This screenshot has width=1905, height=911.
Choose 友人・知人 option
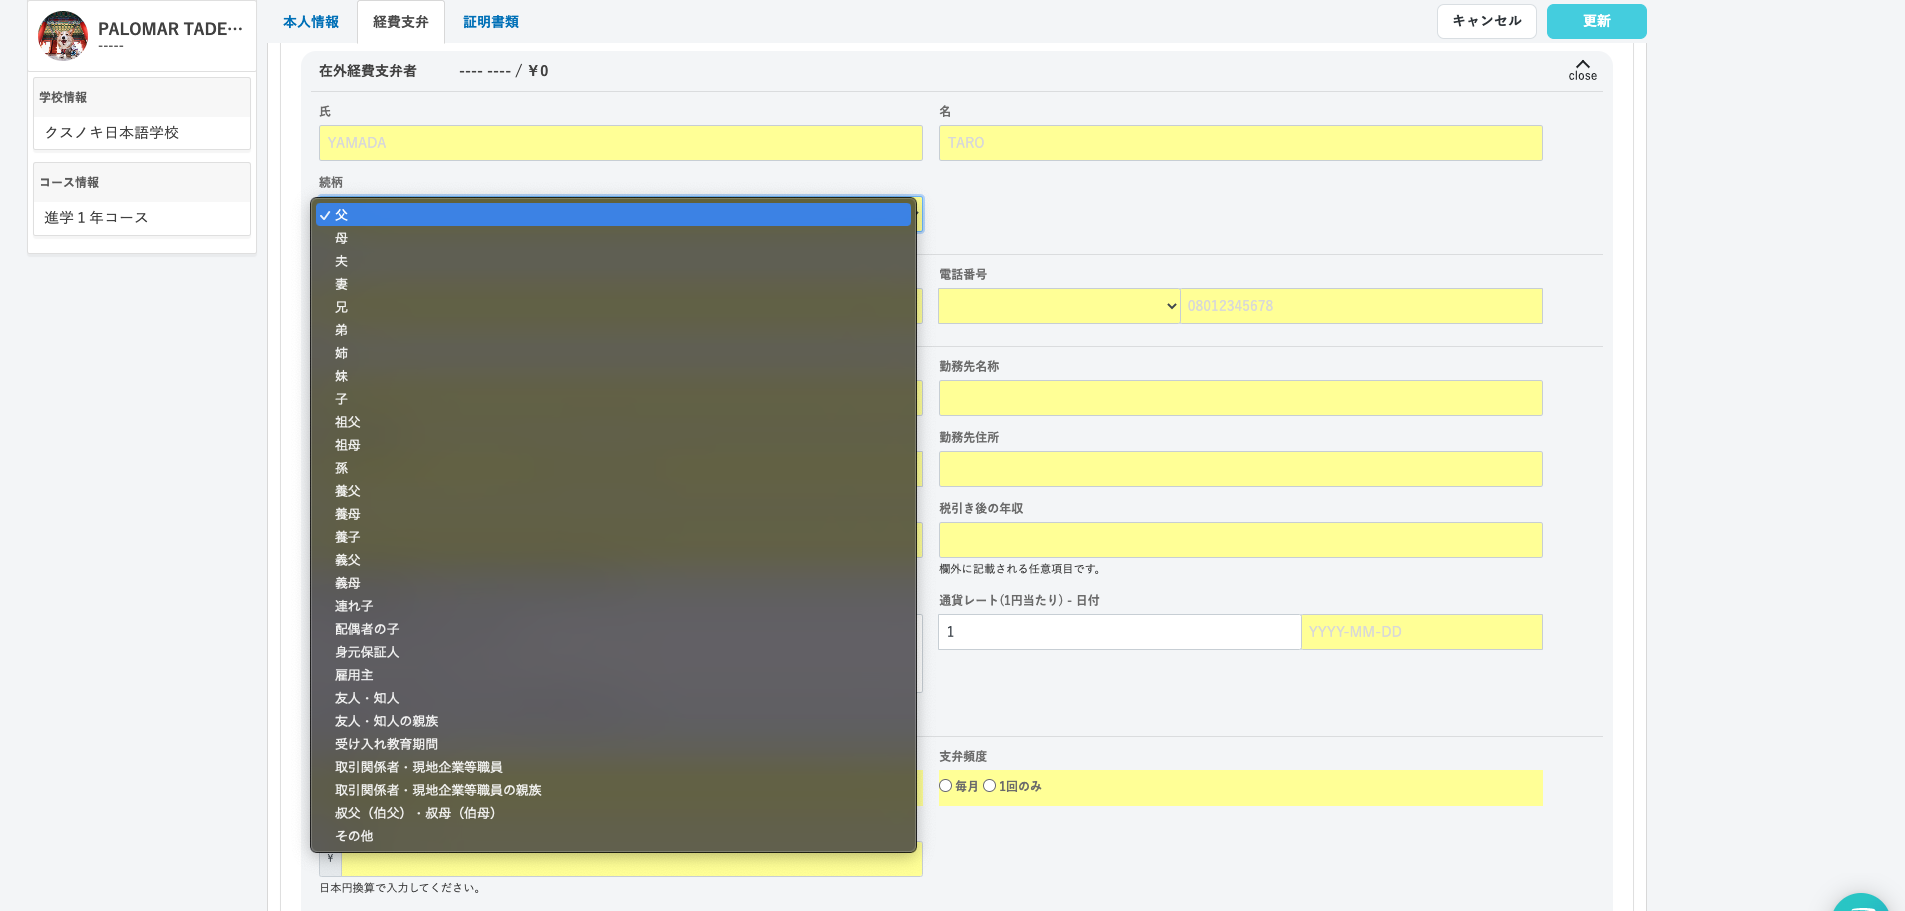(x=613, y=698)
